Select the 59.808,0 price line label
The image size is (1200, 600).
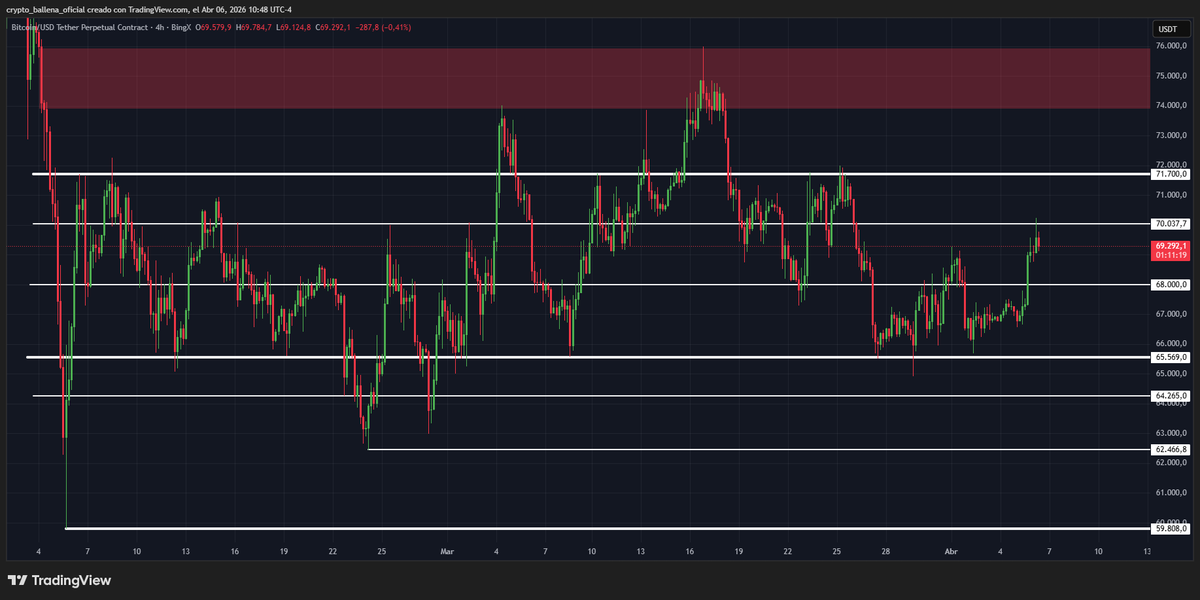pos(1170,529)
